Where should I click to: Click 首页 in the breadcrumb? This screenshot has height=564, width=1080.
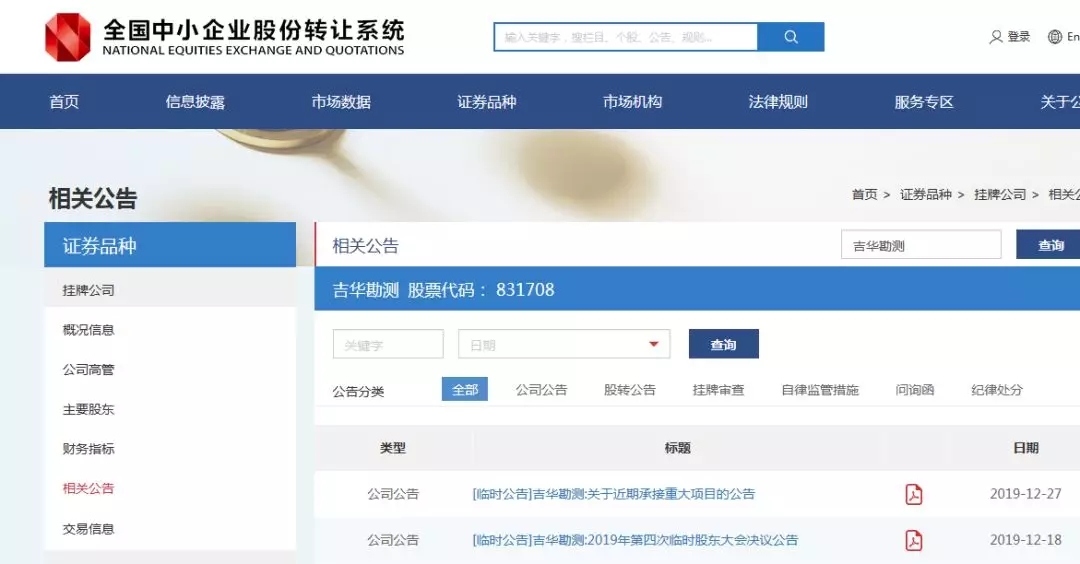pyautogui.click(x=864, y=195)
